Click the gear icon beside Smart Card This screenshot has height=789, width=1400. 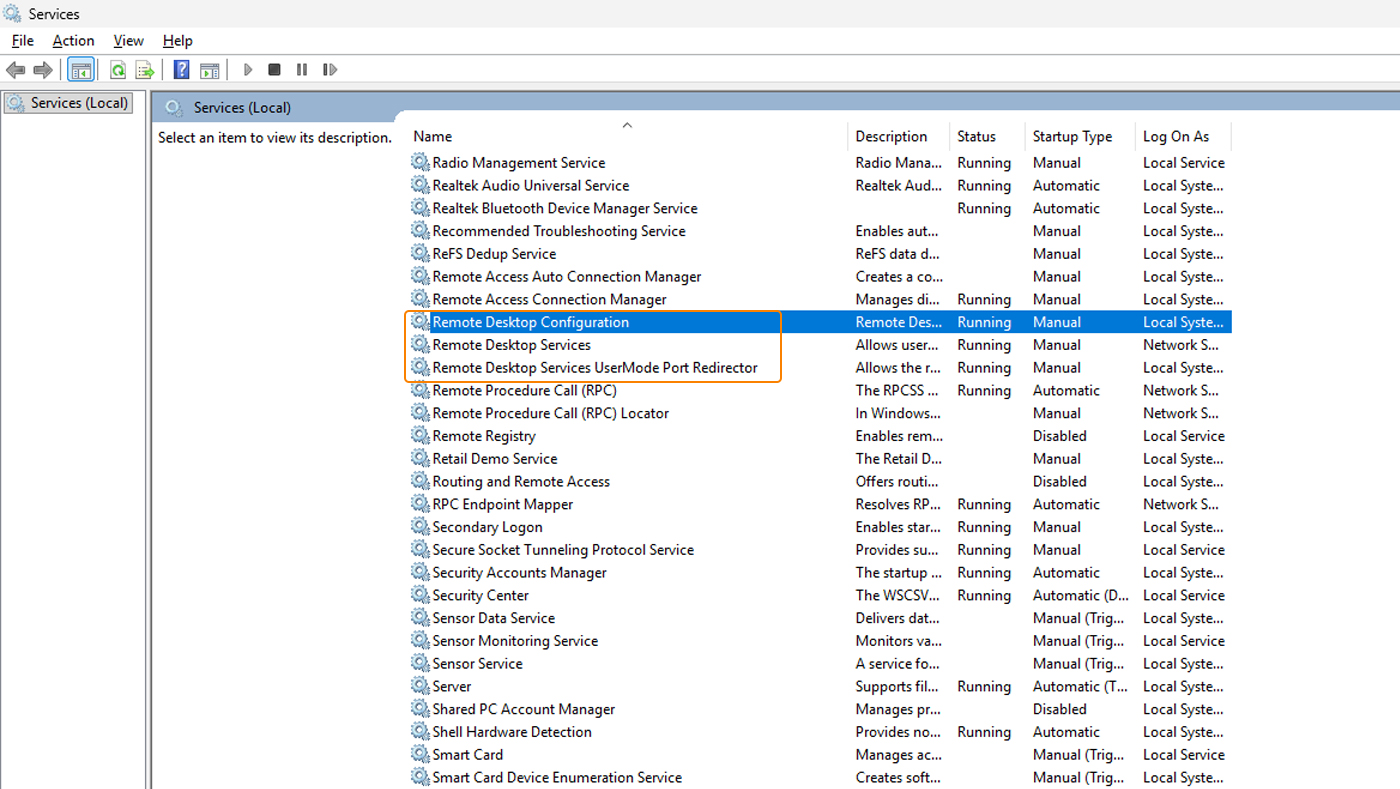click(420, 755)
